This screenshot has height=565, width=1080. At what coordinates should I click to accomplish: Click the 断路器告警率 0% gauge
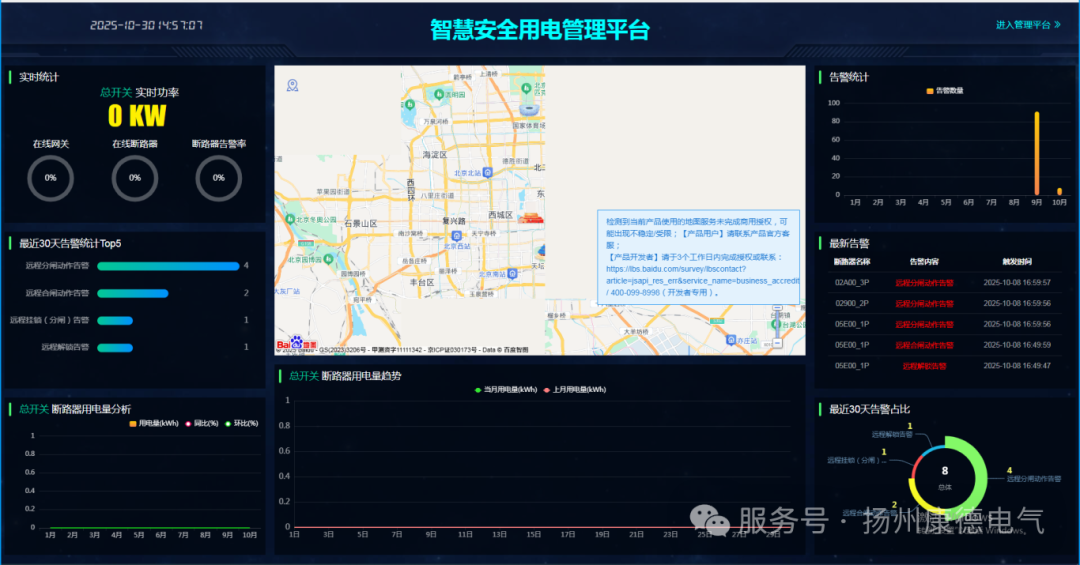pyautogui.click(x=218, y=178)
